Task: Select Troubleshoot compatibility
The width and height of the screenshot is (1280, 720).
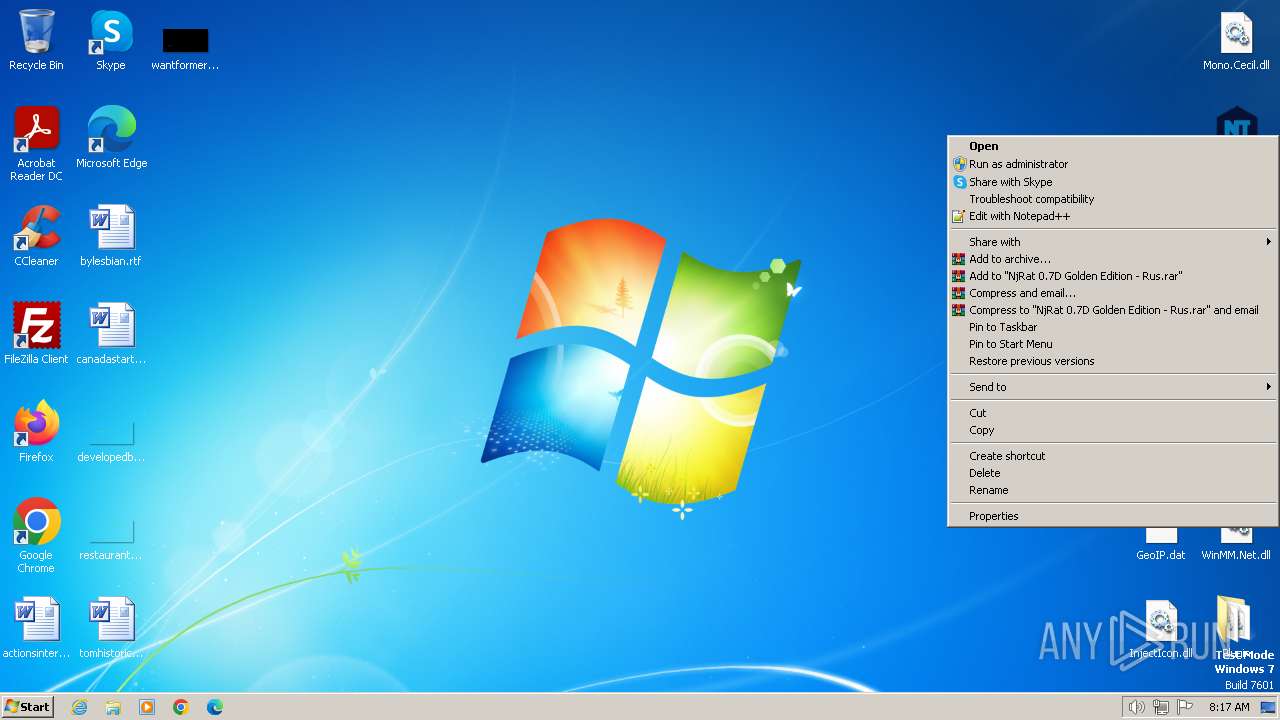Action: 1112,199
